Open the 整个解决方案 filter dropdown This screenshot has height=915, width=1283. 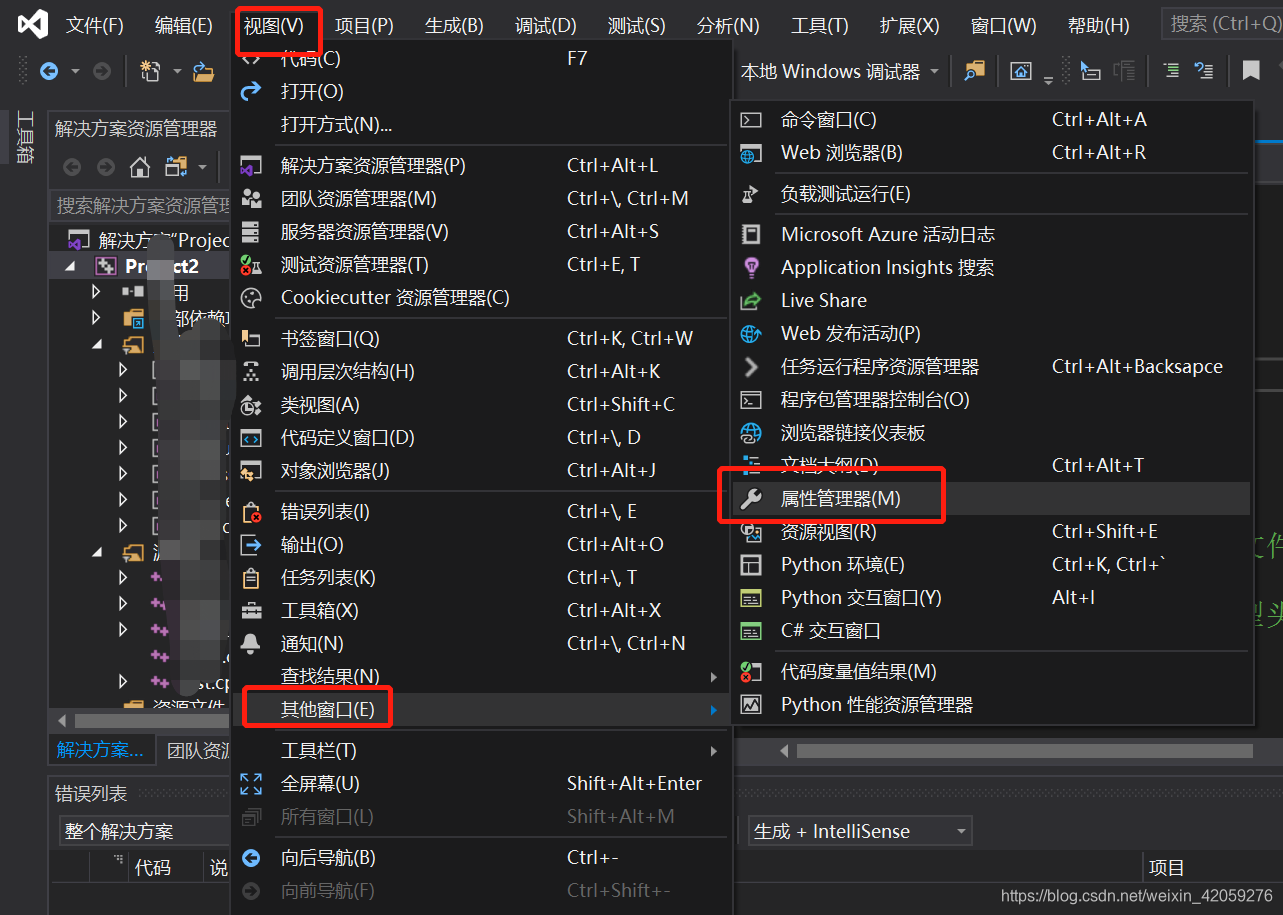144,831
